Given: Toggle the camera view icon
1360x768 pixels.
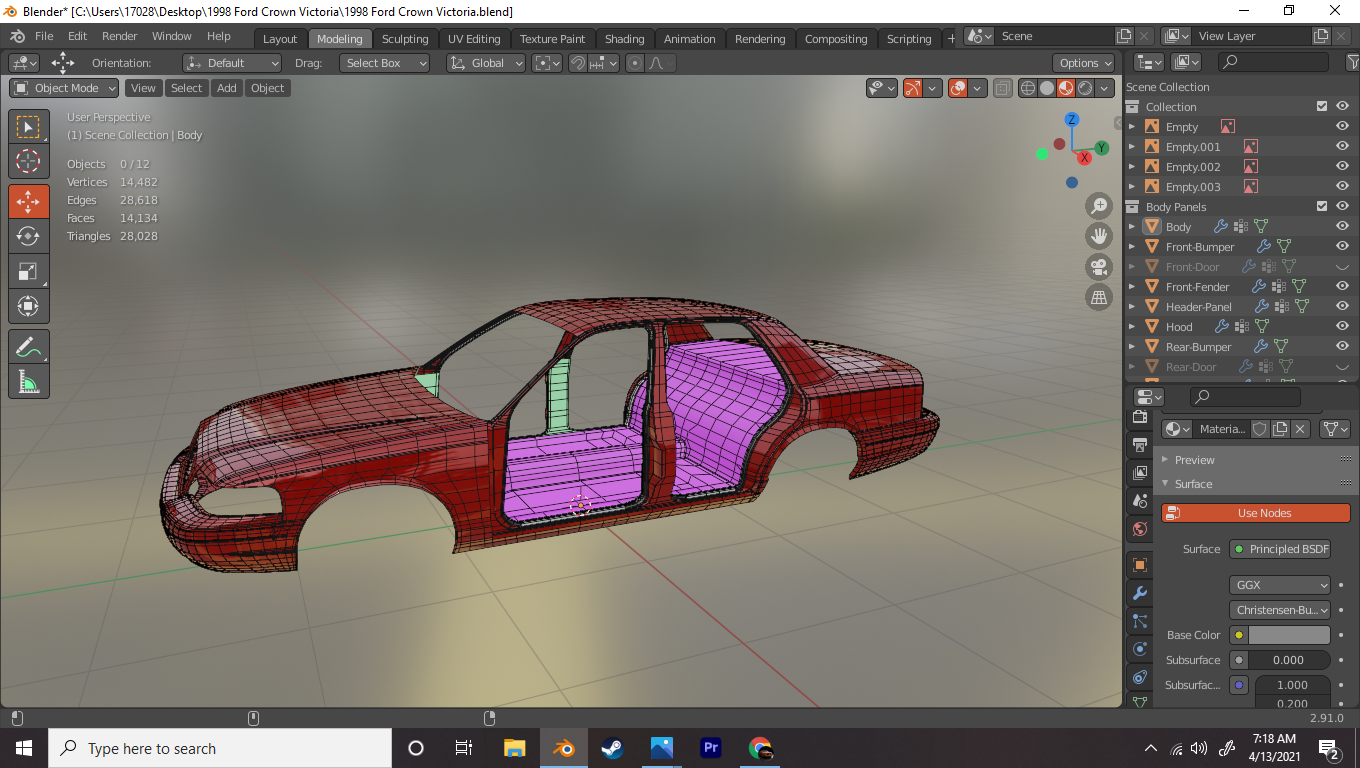Looking at the screenshot, I should [x=1099, y=267].
